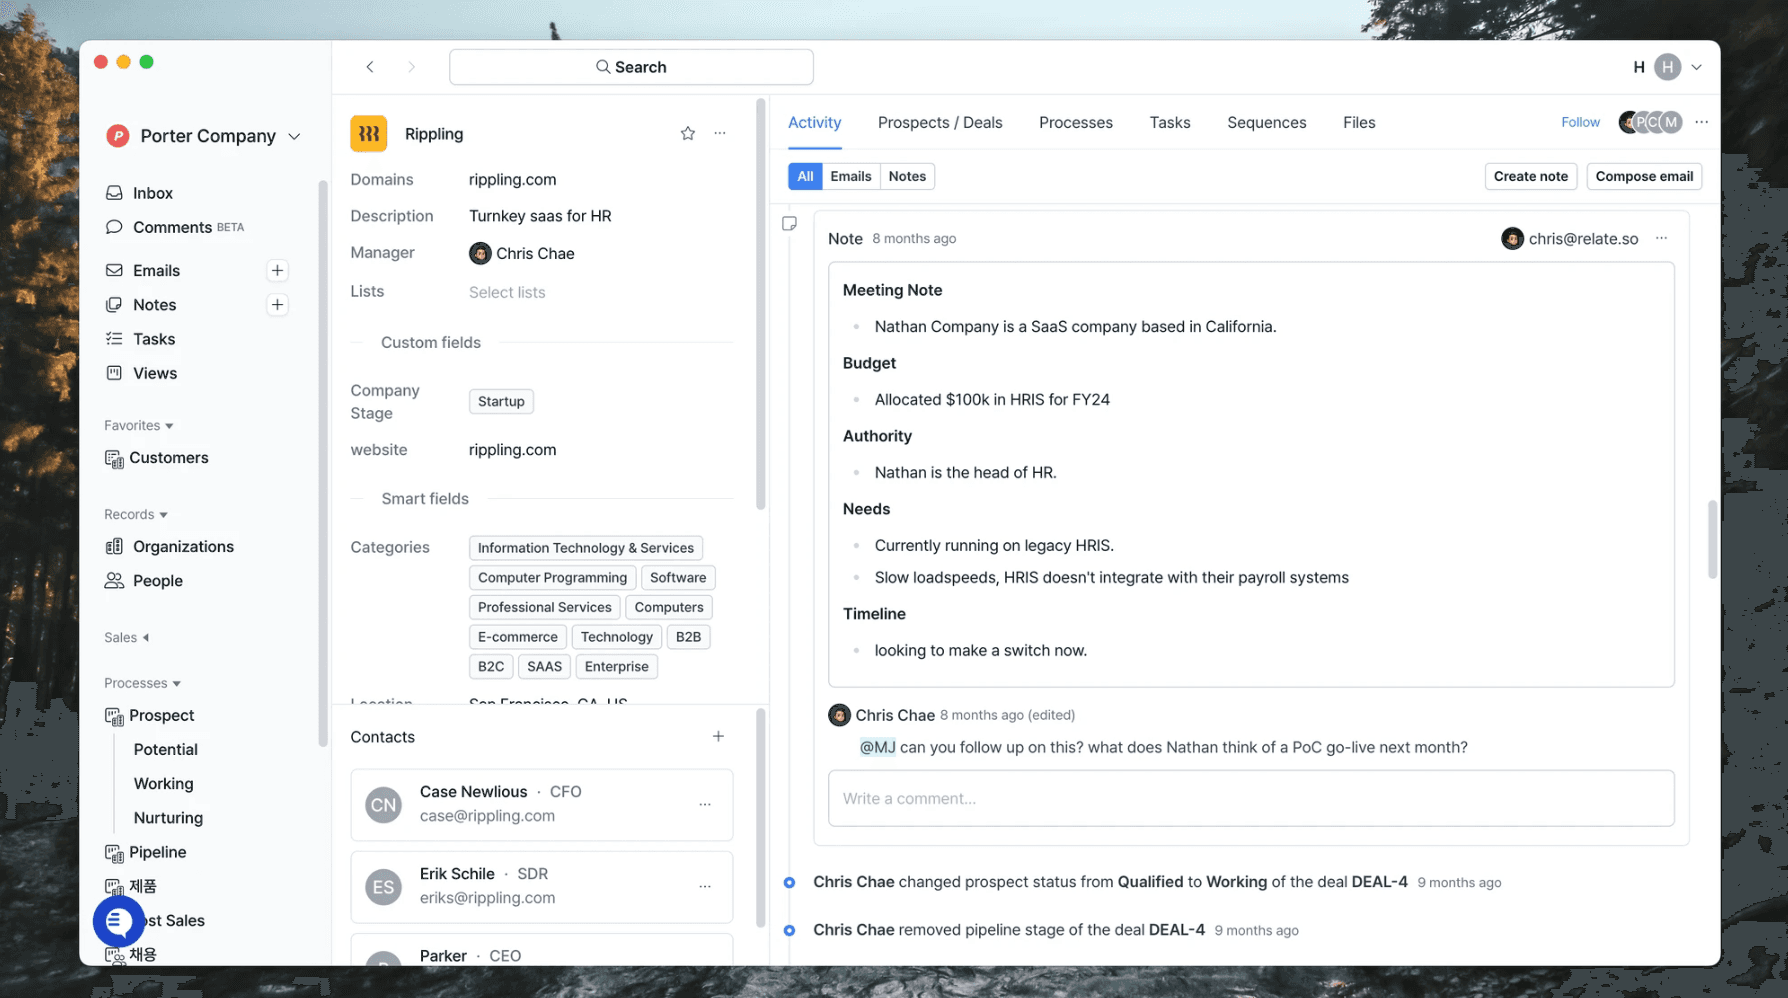
Task: Click the Compose email button
Action: pyautogui.click(x=1644, y=176)
